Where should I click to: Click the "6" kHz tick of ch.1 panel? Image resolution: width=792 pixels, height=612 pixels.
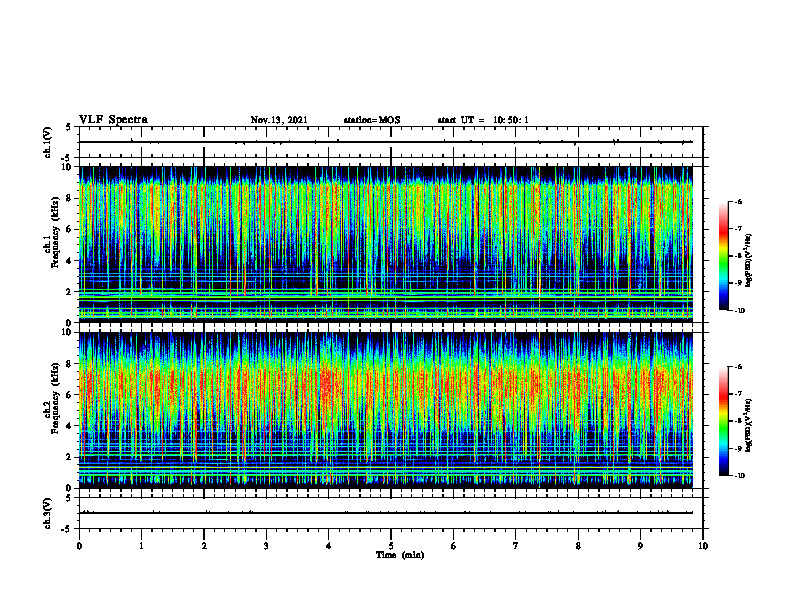click(x=69, y=229)
